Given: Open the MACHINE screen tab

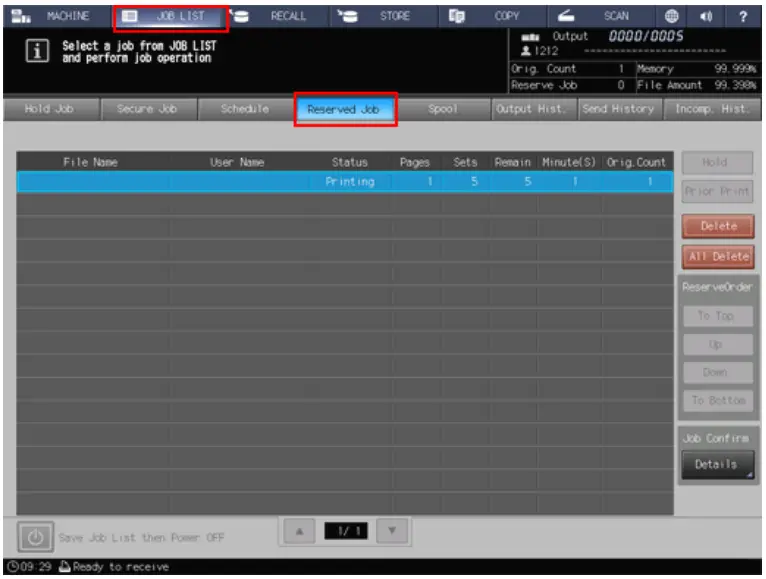Looking at the screenshot, I should click(57, 16).
